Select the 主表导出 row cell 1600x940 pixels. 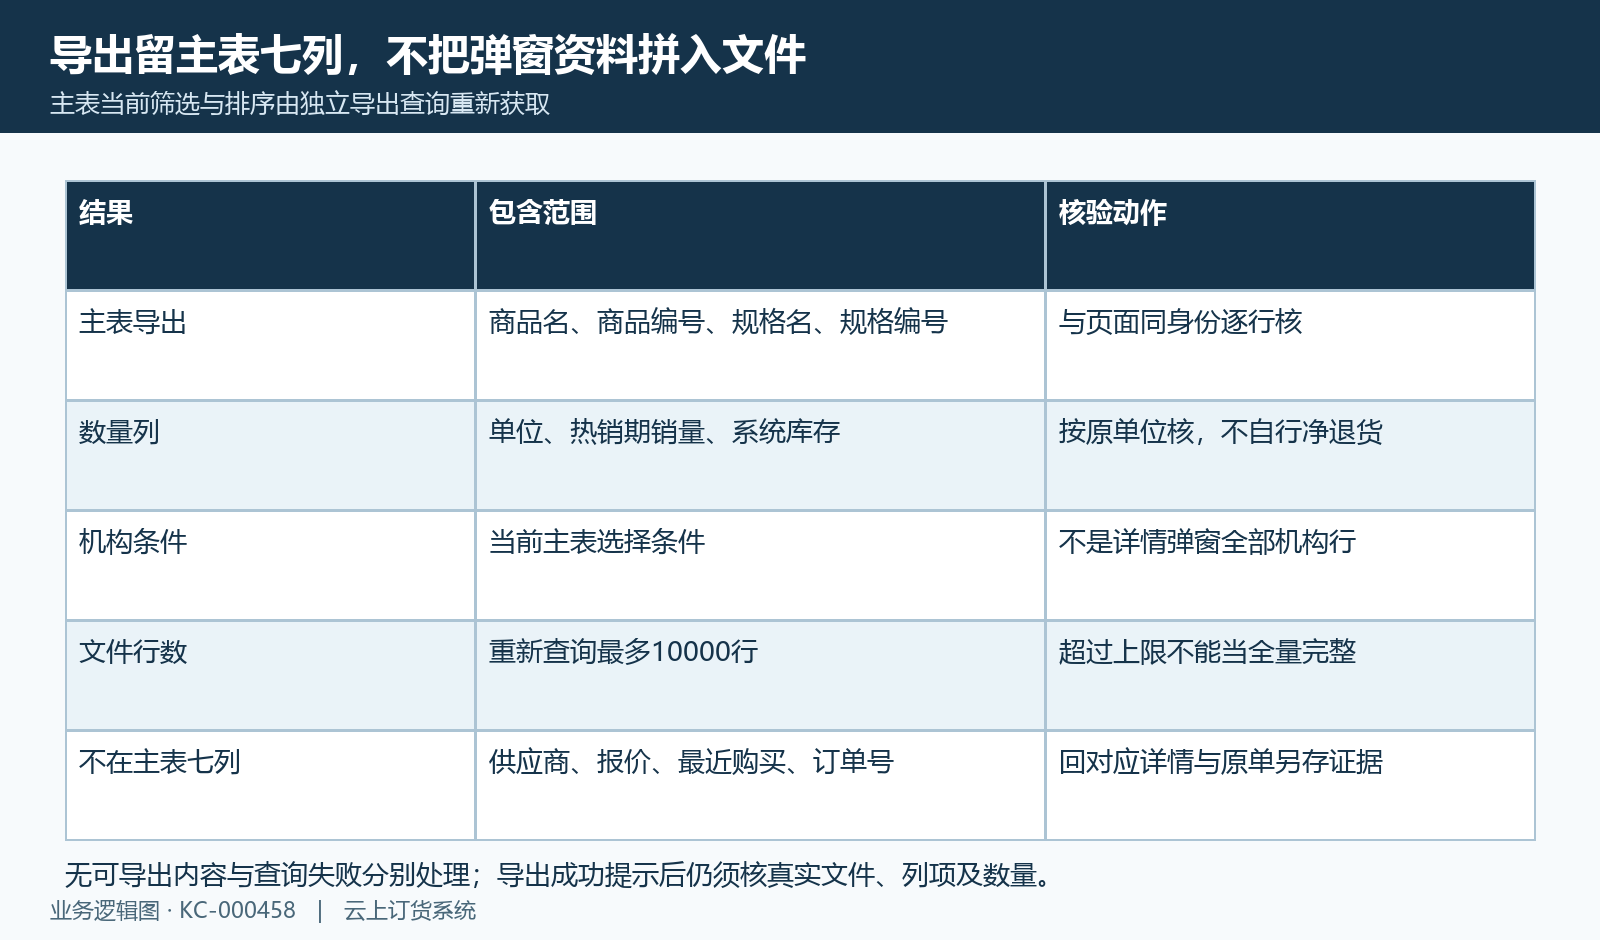(270, 346)
